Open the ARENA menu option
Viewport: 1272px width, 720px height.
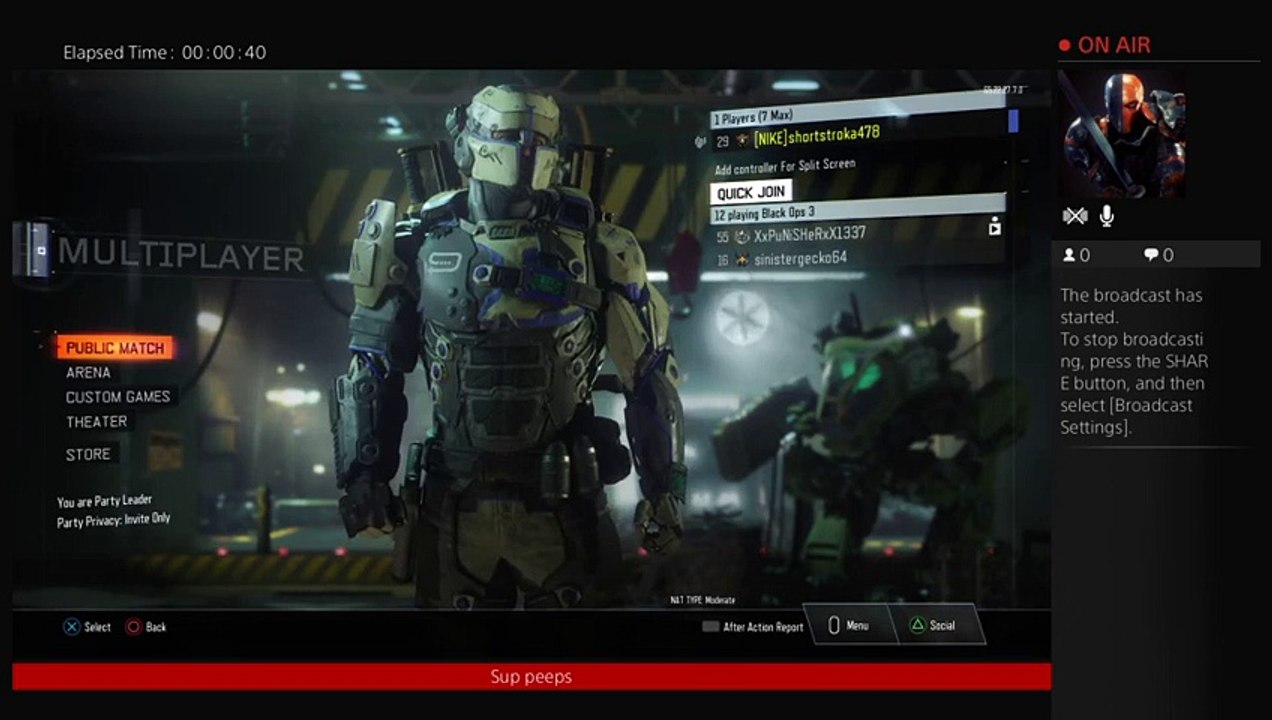[x=88, y=372]
